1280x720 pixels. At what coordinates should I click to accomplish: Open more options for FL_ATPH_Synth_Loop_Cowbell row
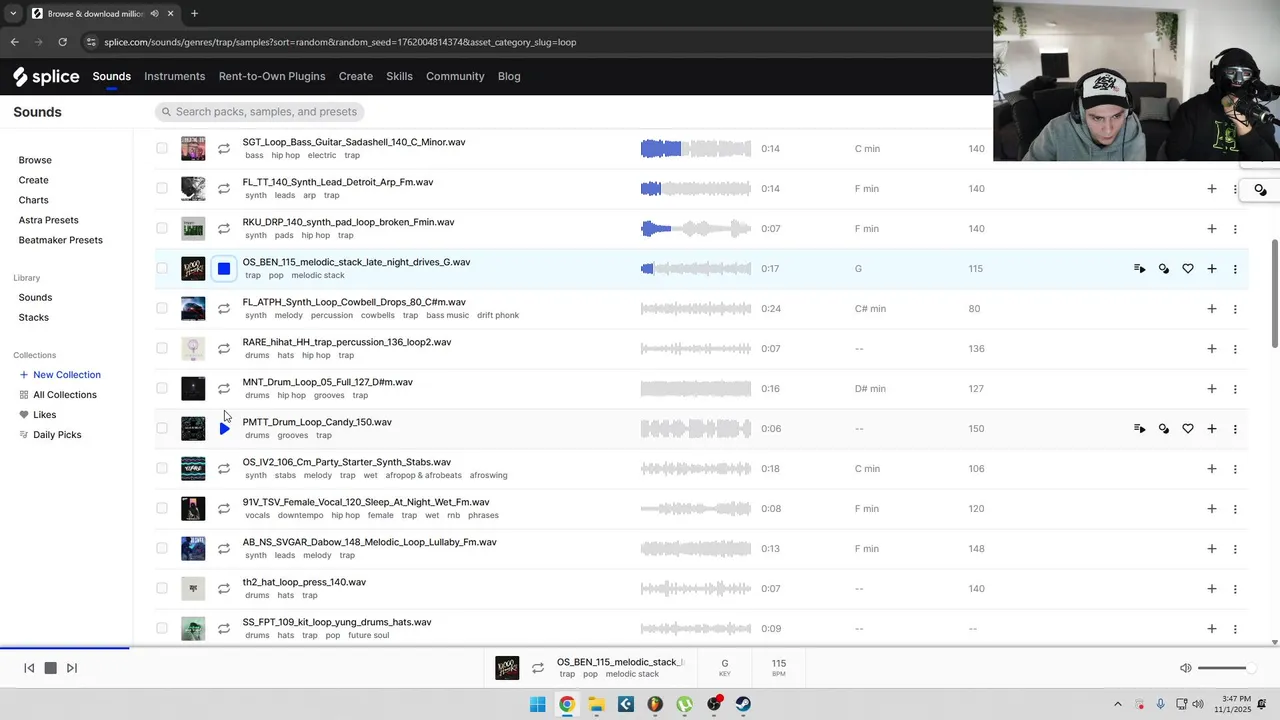1235,308
